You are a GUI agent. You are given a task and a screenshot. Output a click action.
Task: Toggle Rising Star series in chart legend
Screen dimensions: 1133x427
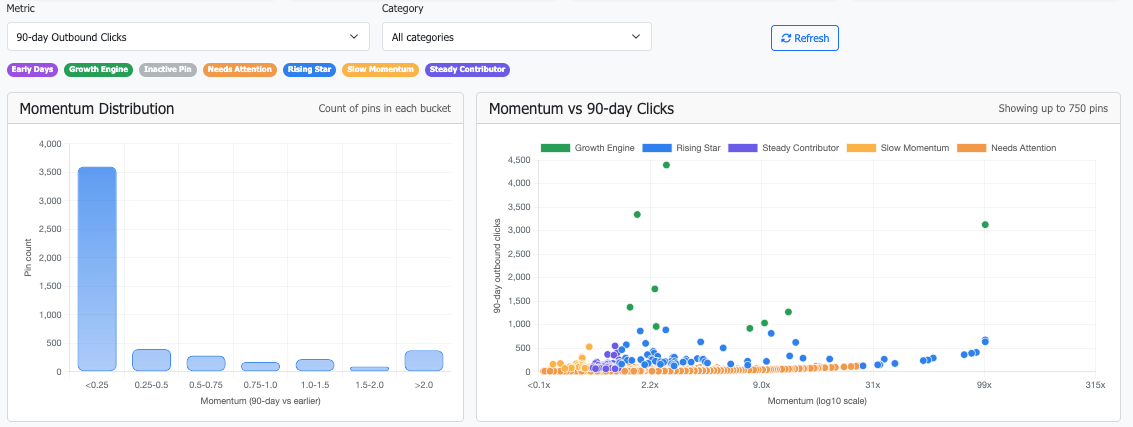(685, 148)
